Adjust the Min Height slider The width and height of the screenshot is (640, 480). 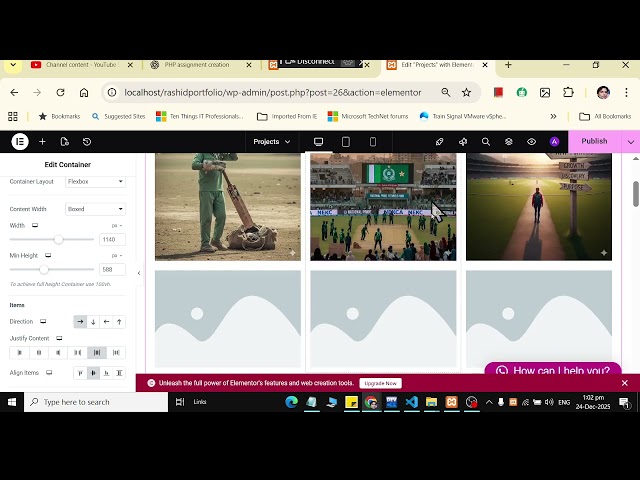44,269
